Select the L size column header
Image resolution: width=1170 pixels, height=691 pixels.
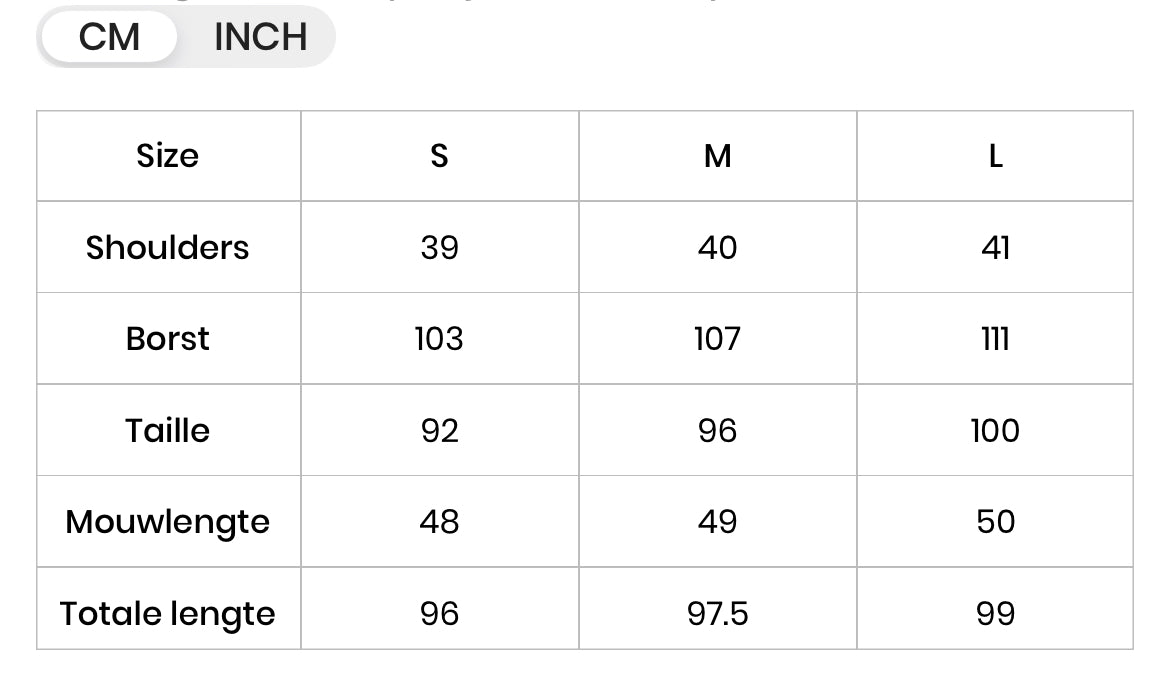click(995, 156)
